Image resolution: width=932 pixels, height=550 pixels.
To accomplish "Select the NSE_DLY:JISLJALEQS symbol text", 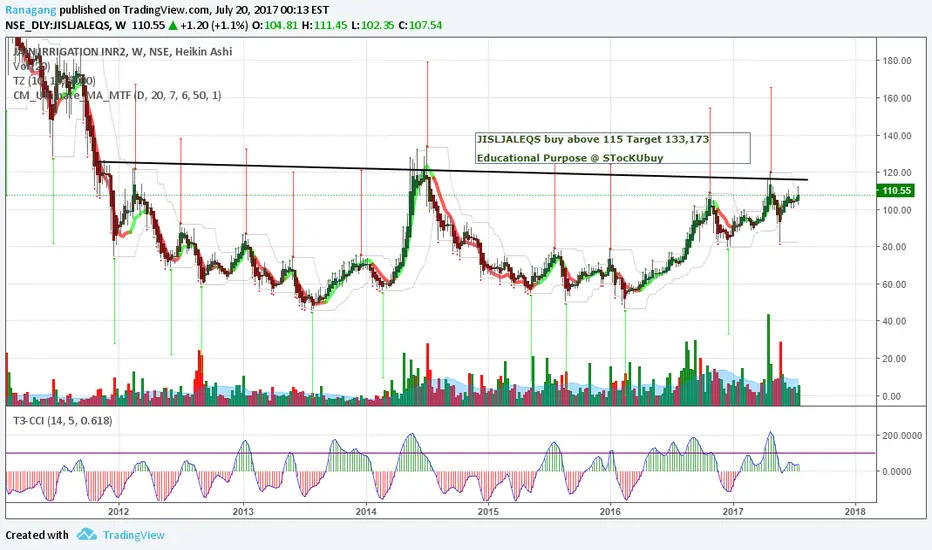I will click(59, 25).
